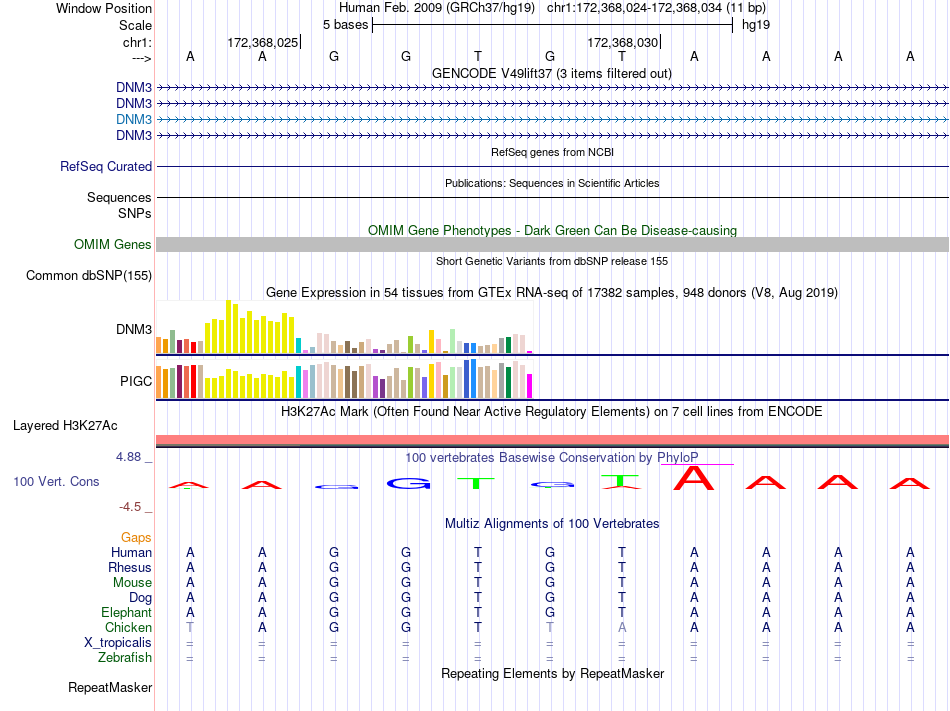This screenshot has width=950, height=711.
Task: Click the gray mismatched A in Chicken row
Action: 622,627
